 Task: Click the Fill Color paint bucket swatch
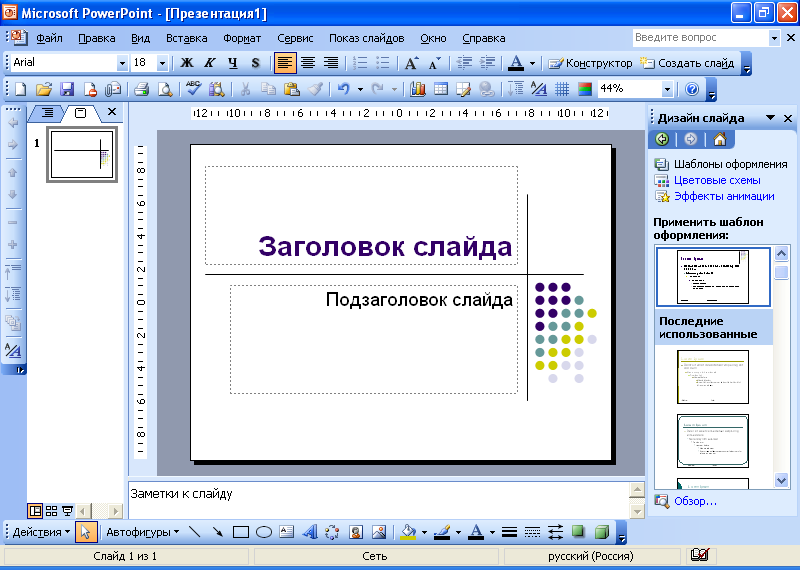click(x=408, y=532)
